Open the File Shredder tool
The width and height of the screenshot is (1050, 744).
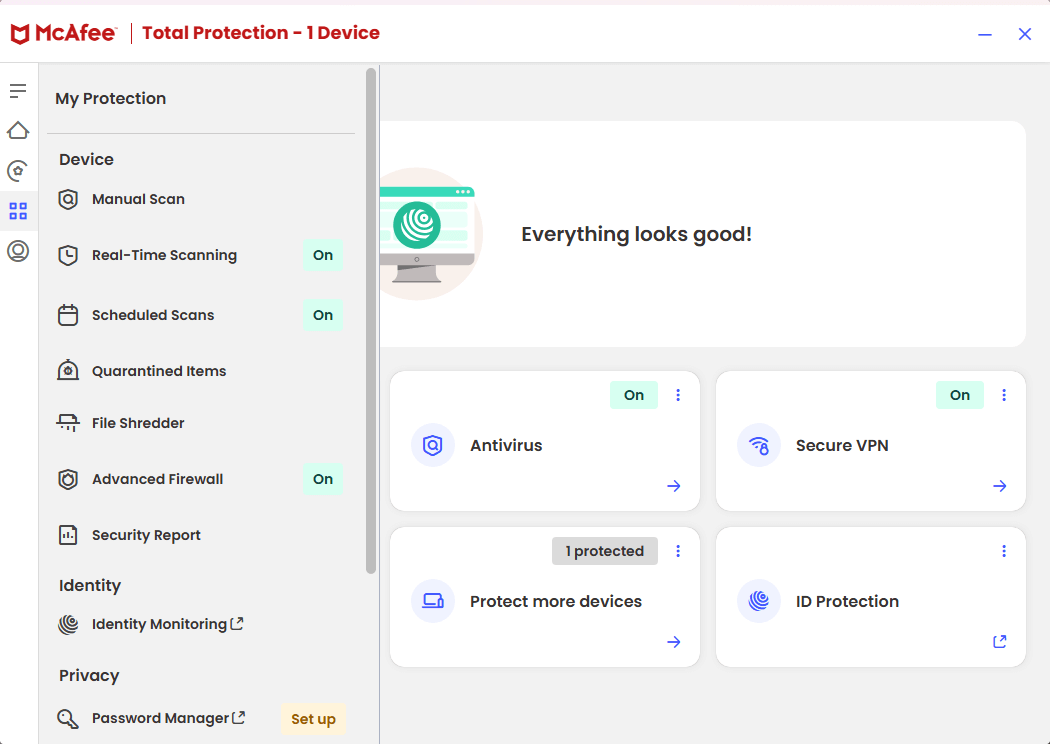[137, 423]
